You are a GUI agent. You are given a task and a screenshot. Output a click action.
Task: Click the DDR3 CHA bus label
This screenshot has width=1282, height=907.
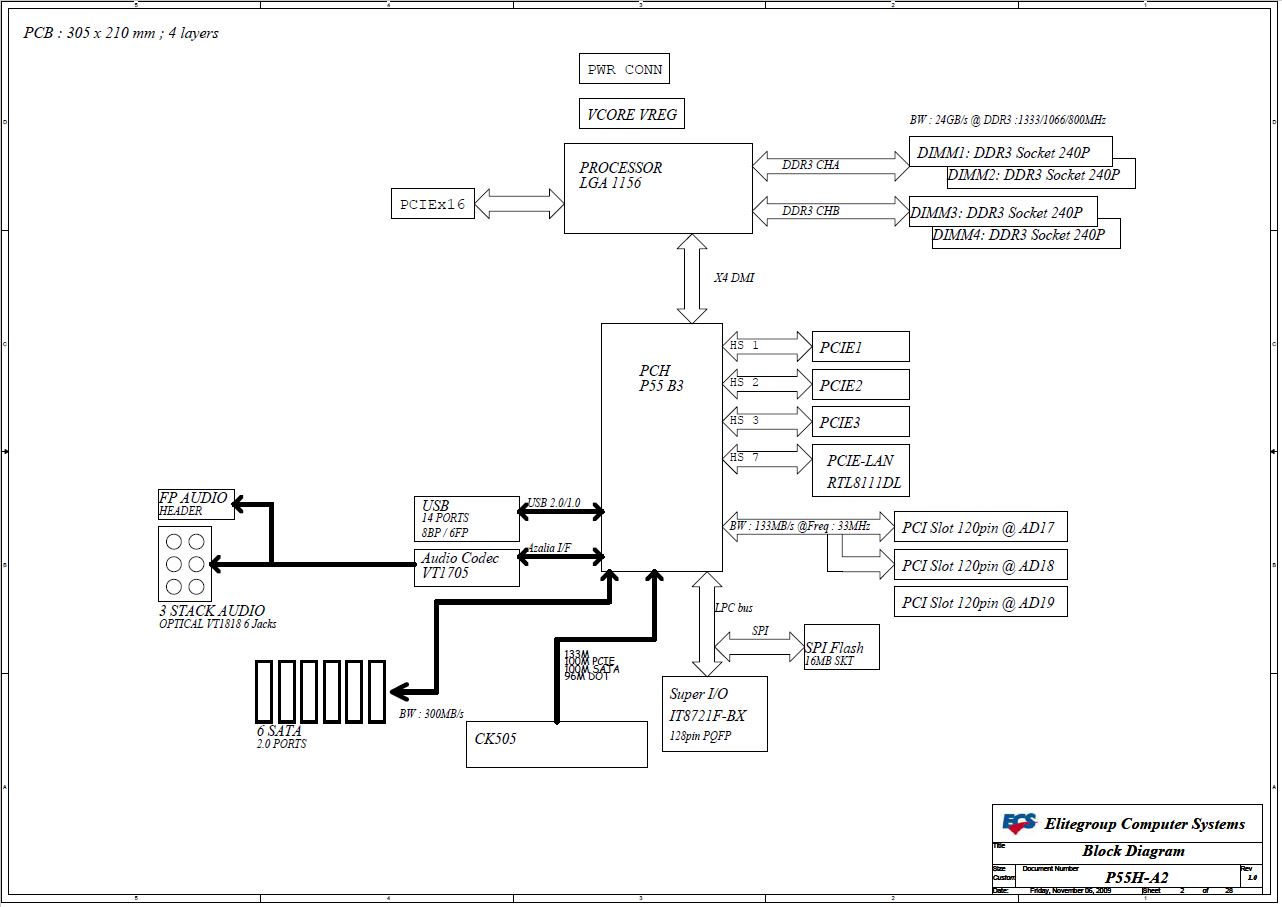click(x=811, y=165)
